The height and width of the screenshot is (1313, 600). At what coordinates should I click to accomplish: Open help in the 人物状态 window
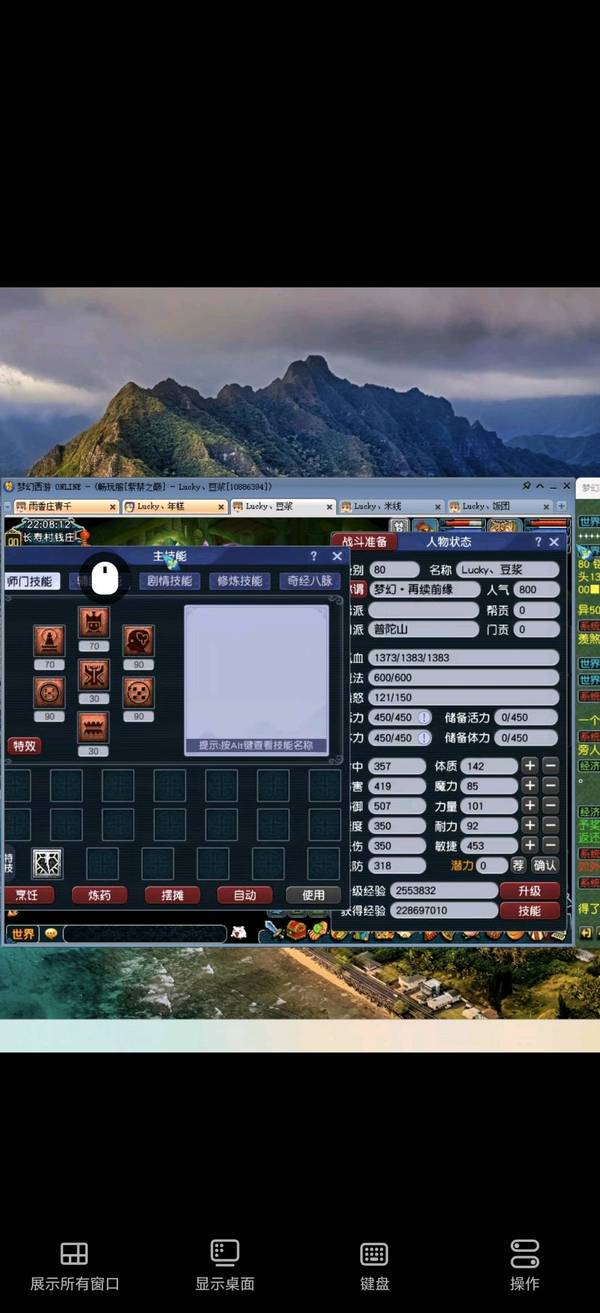[538, 542]
